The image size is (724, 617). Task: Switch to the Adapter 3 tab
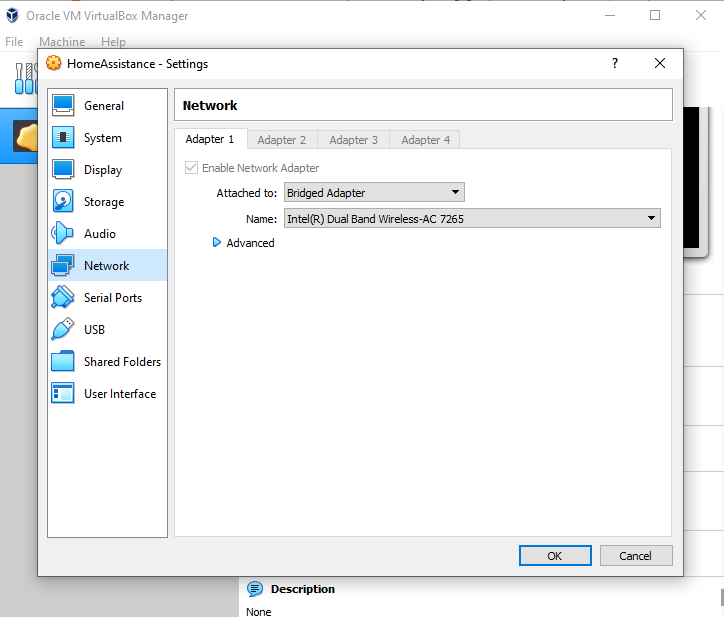pos(354,140)
